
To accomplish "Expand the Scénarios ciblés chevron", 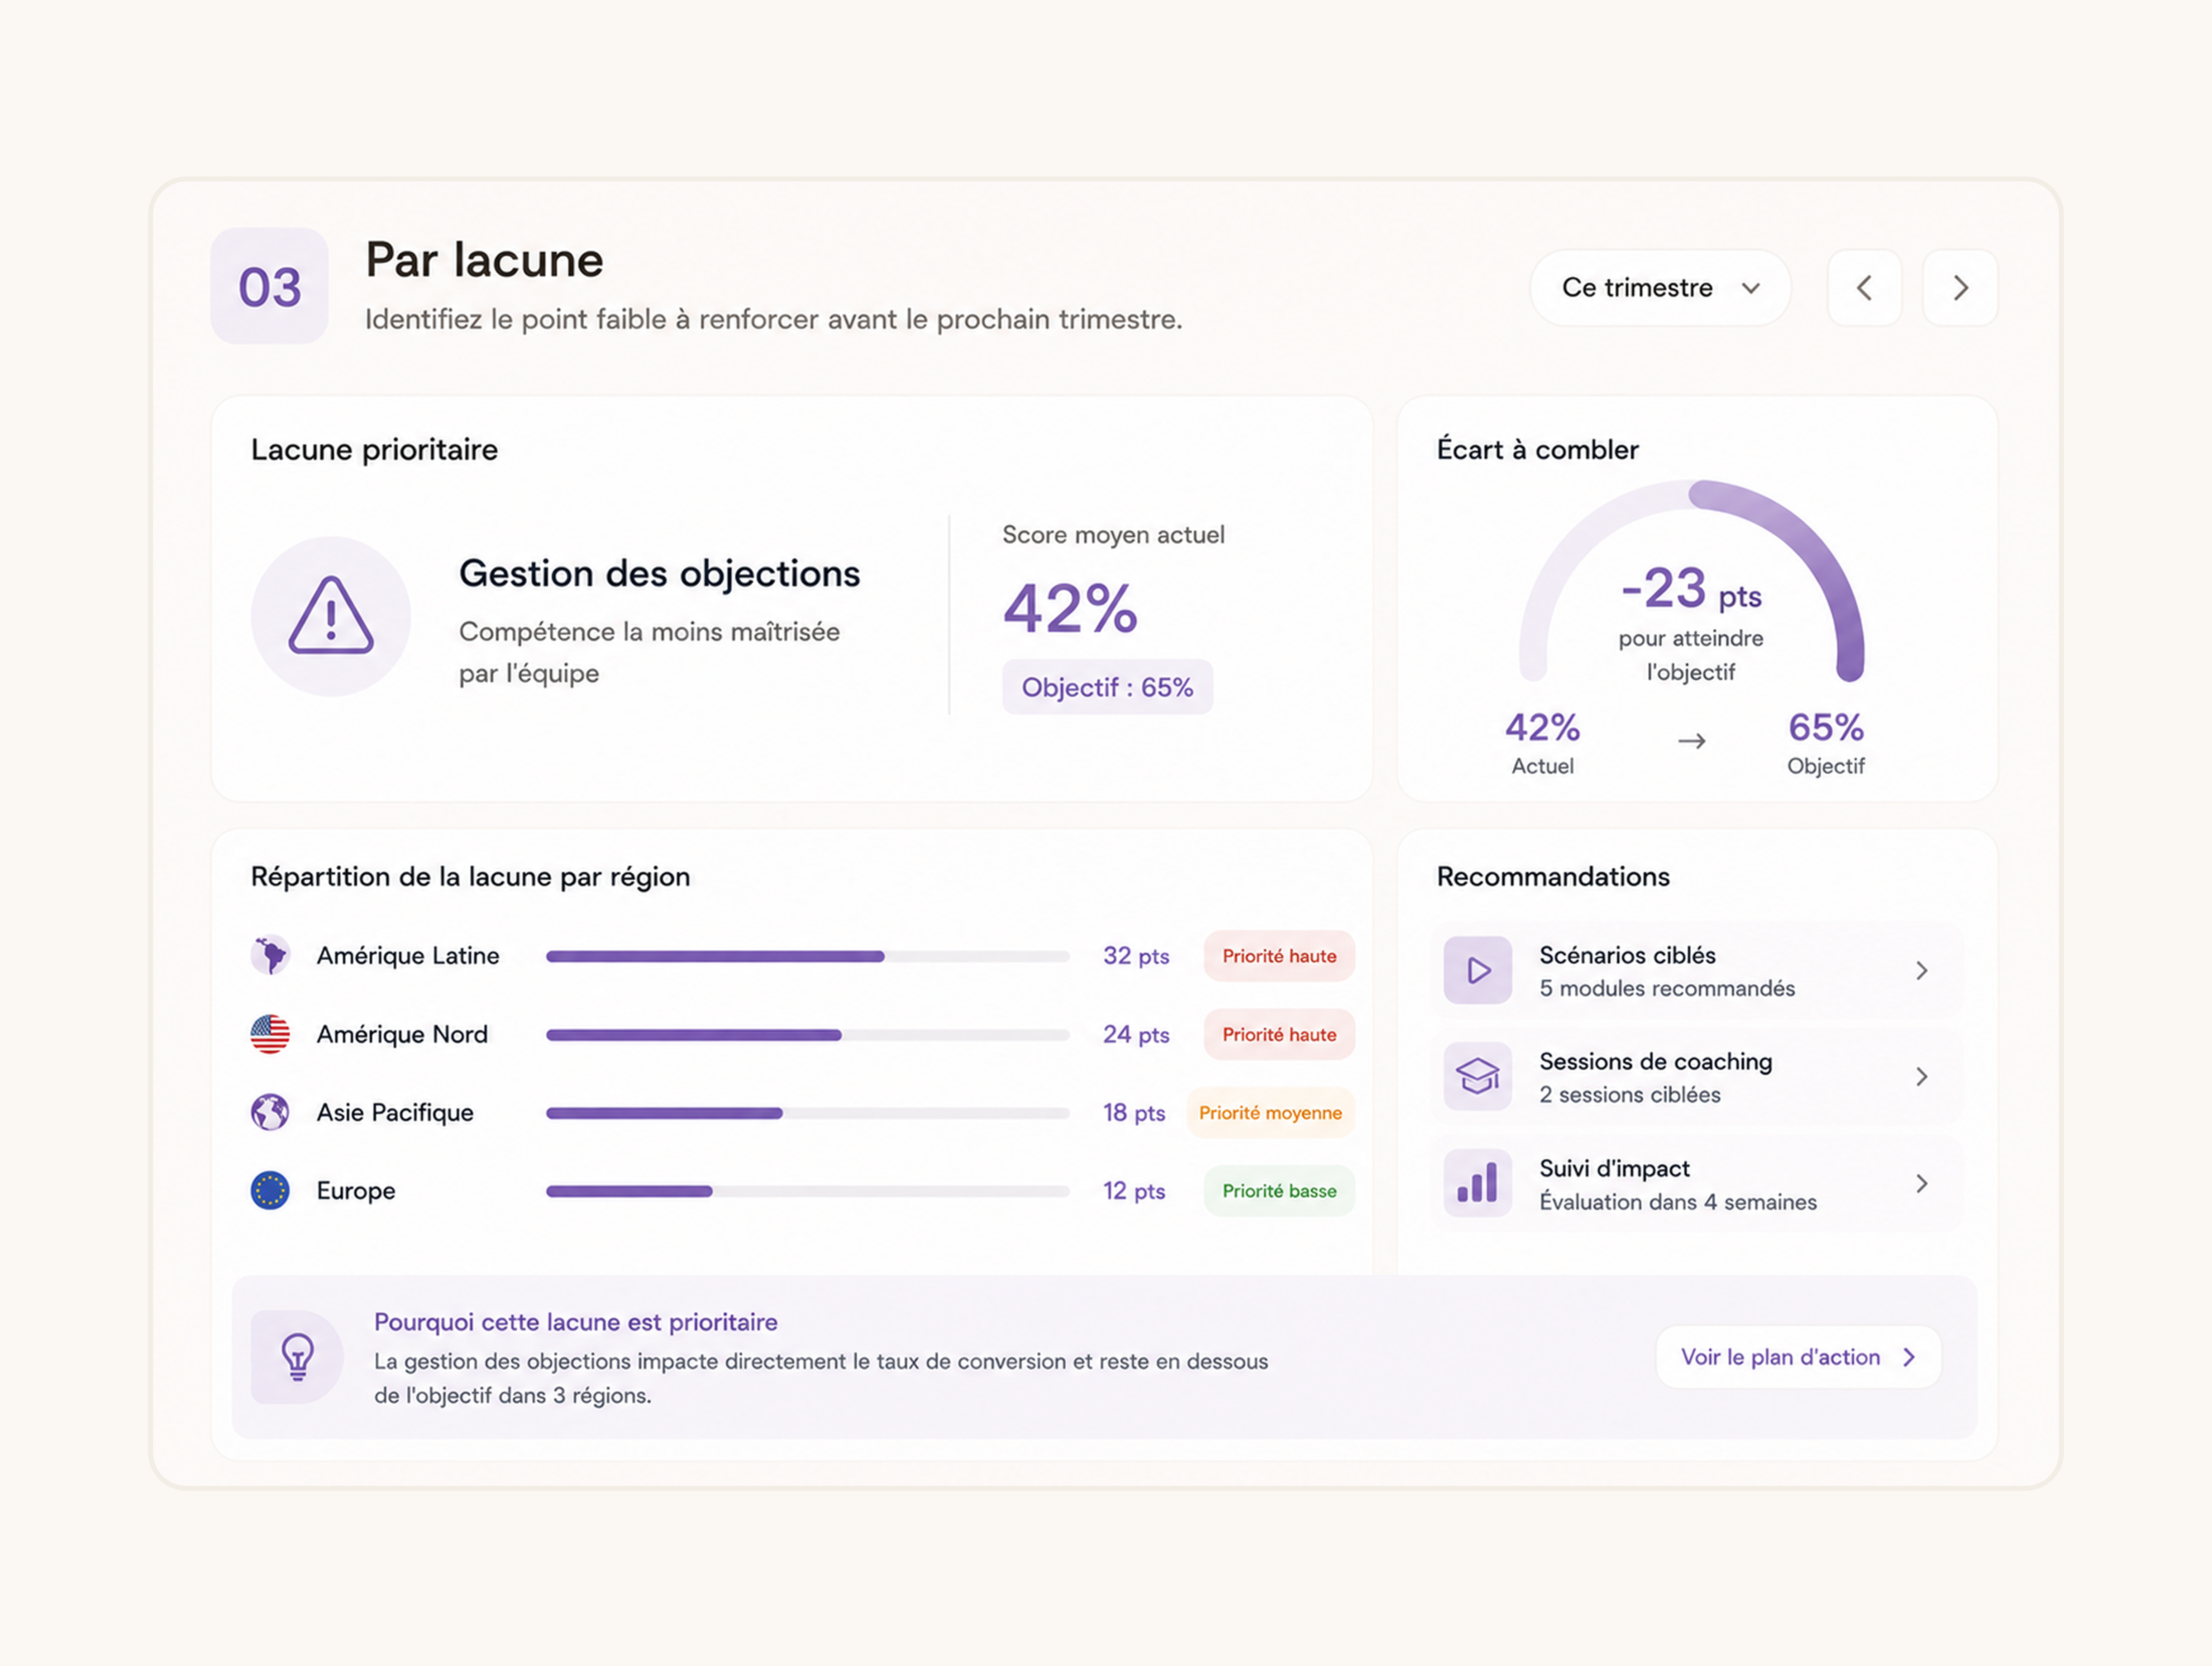I will (x=1922, y=970).
